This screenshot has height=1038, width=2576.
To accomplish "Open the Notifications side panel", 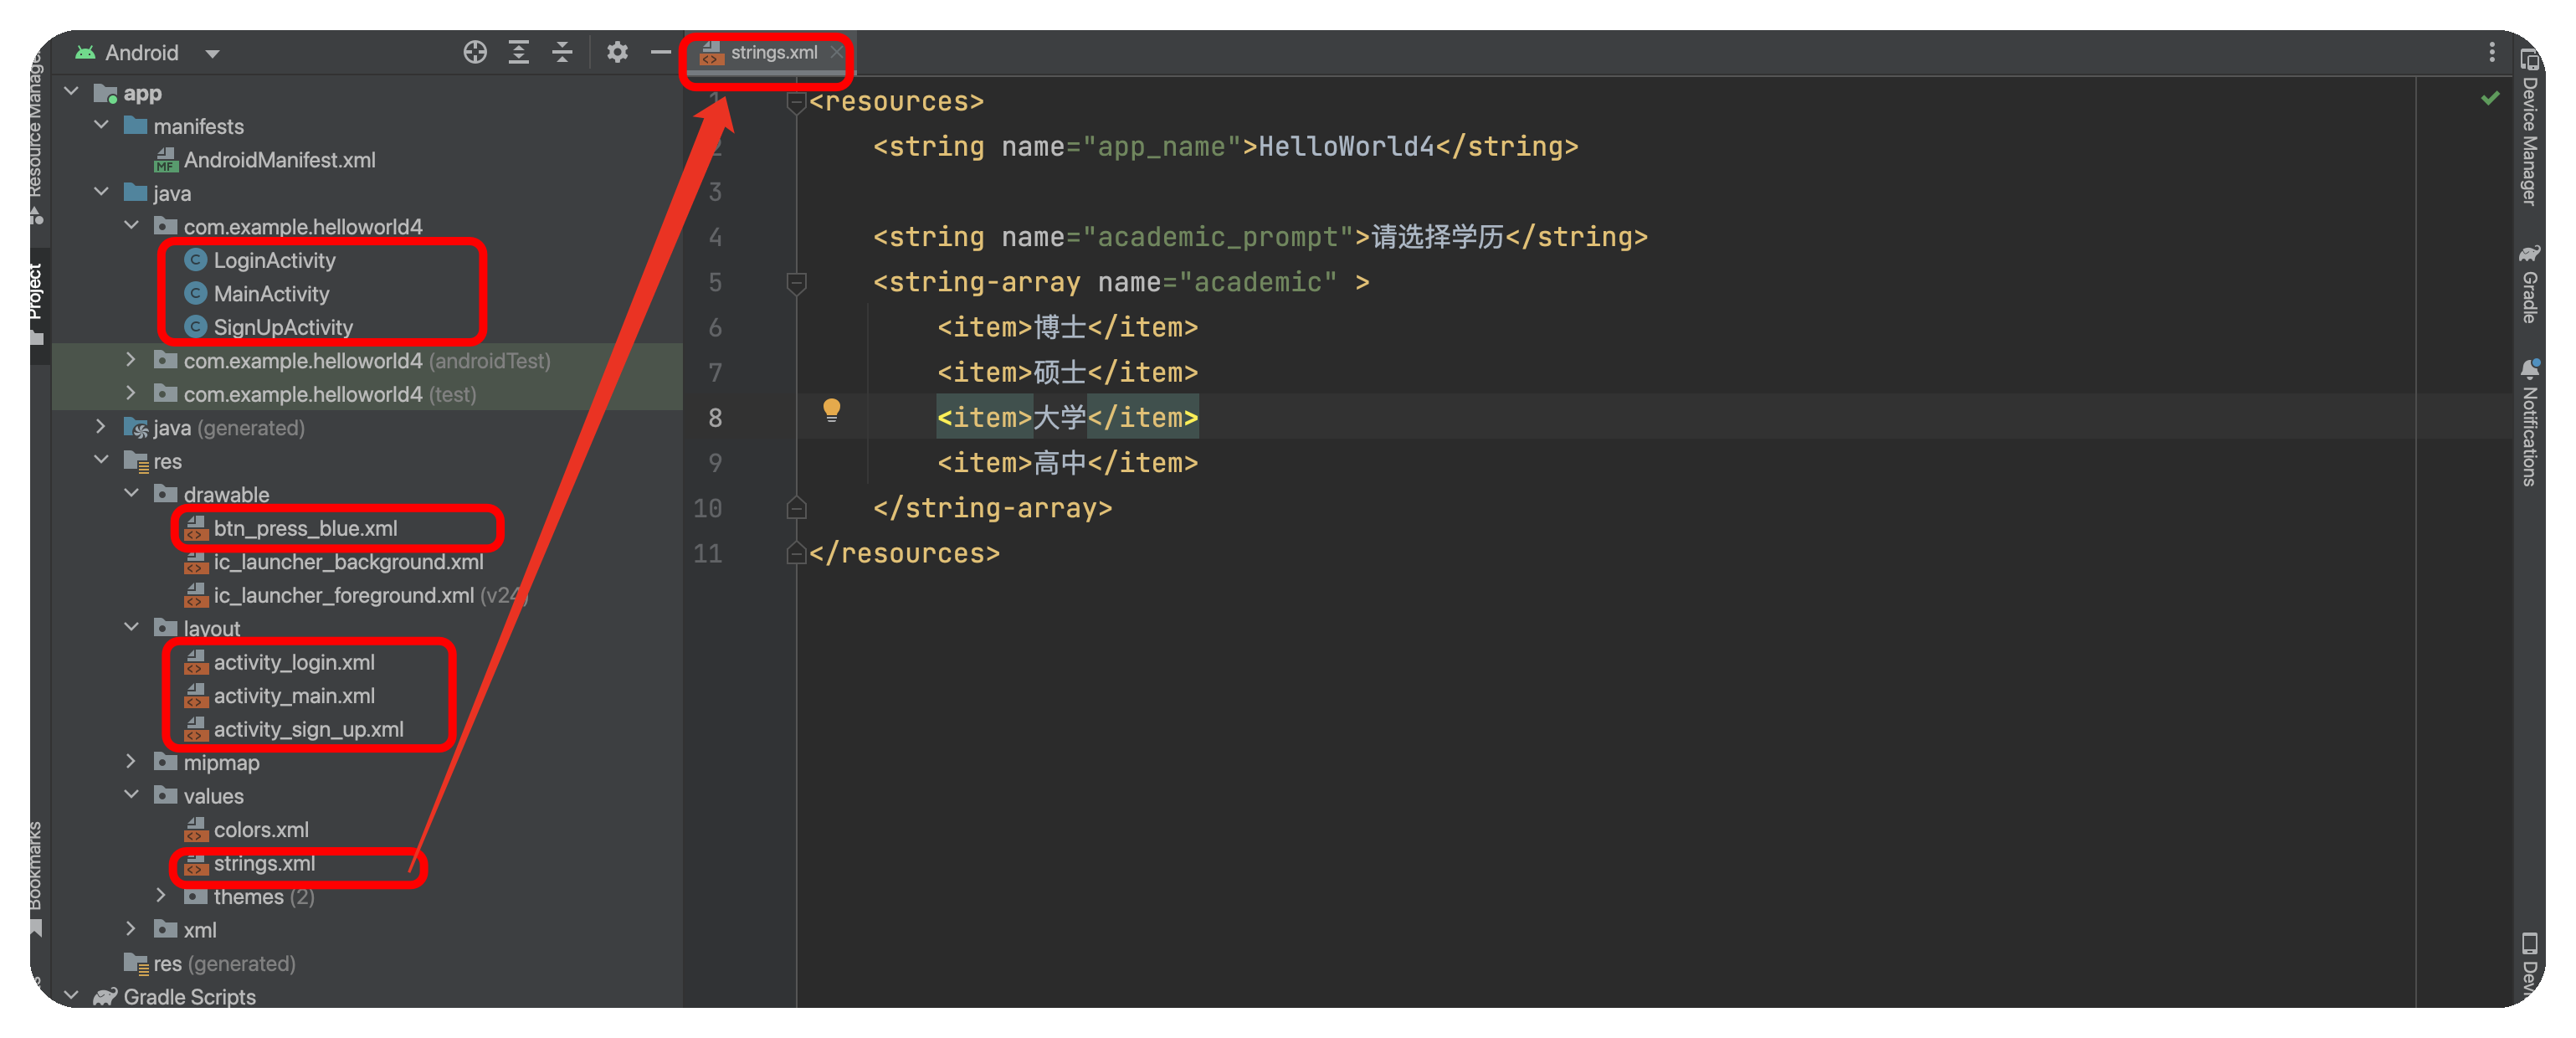I will point(2529,422).
